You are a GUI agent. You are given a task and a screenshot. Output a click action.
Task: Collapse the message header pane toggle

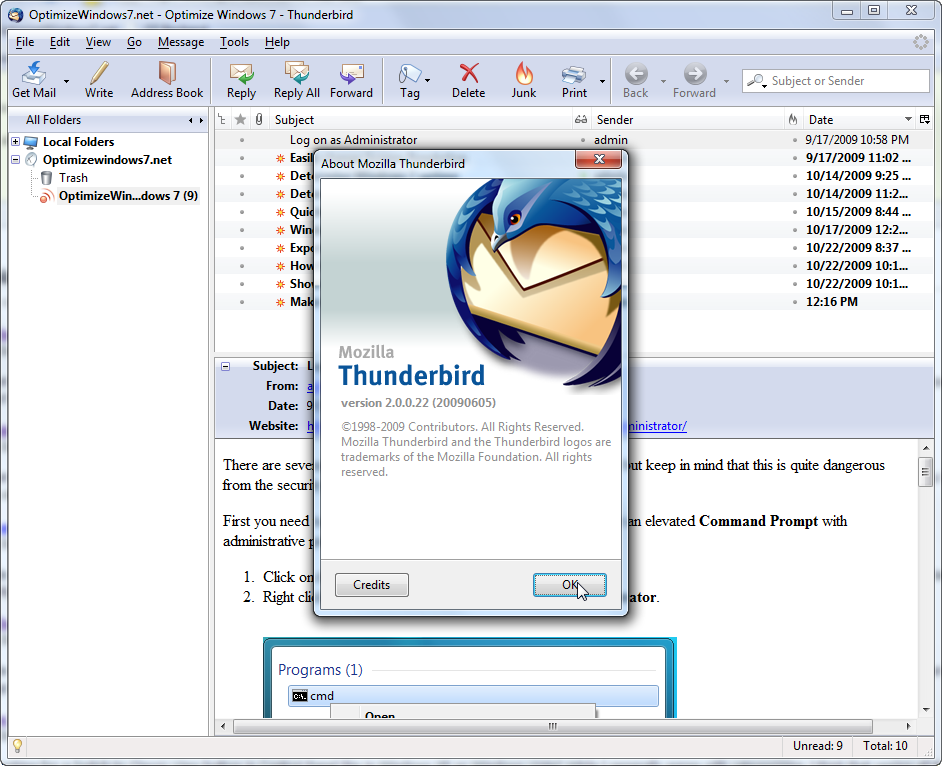click(225, 366)
